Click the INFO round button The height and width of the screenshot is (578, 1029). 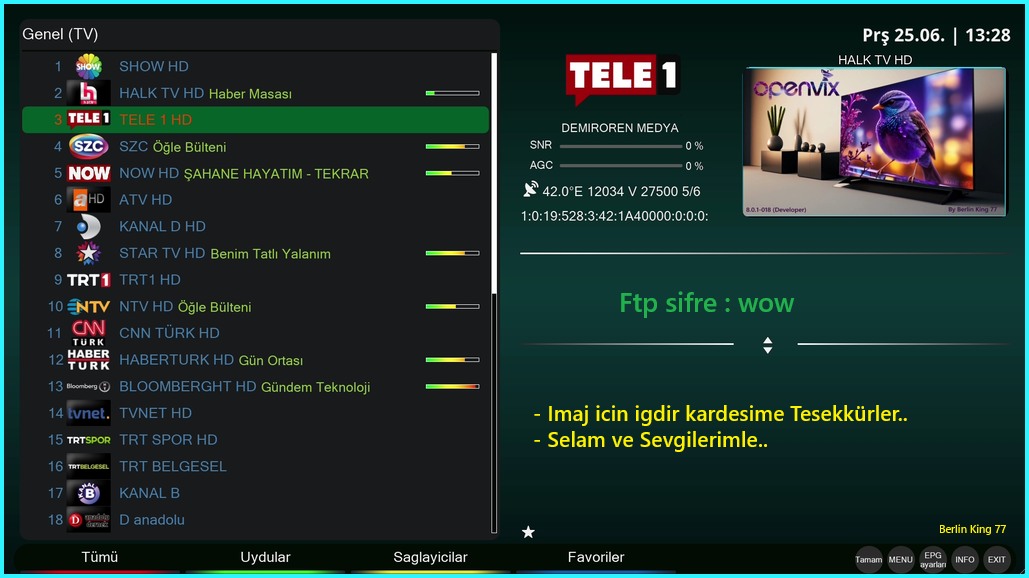(965, 560)
